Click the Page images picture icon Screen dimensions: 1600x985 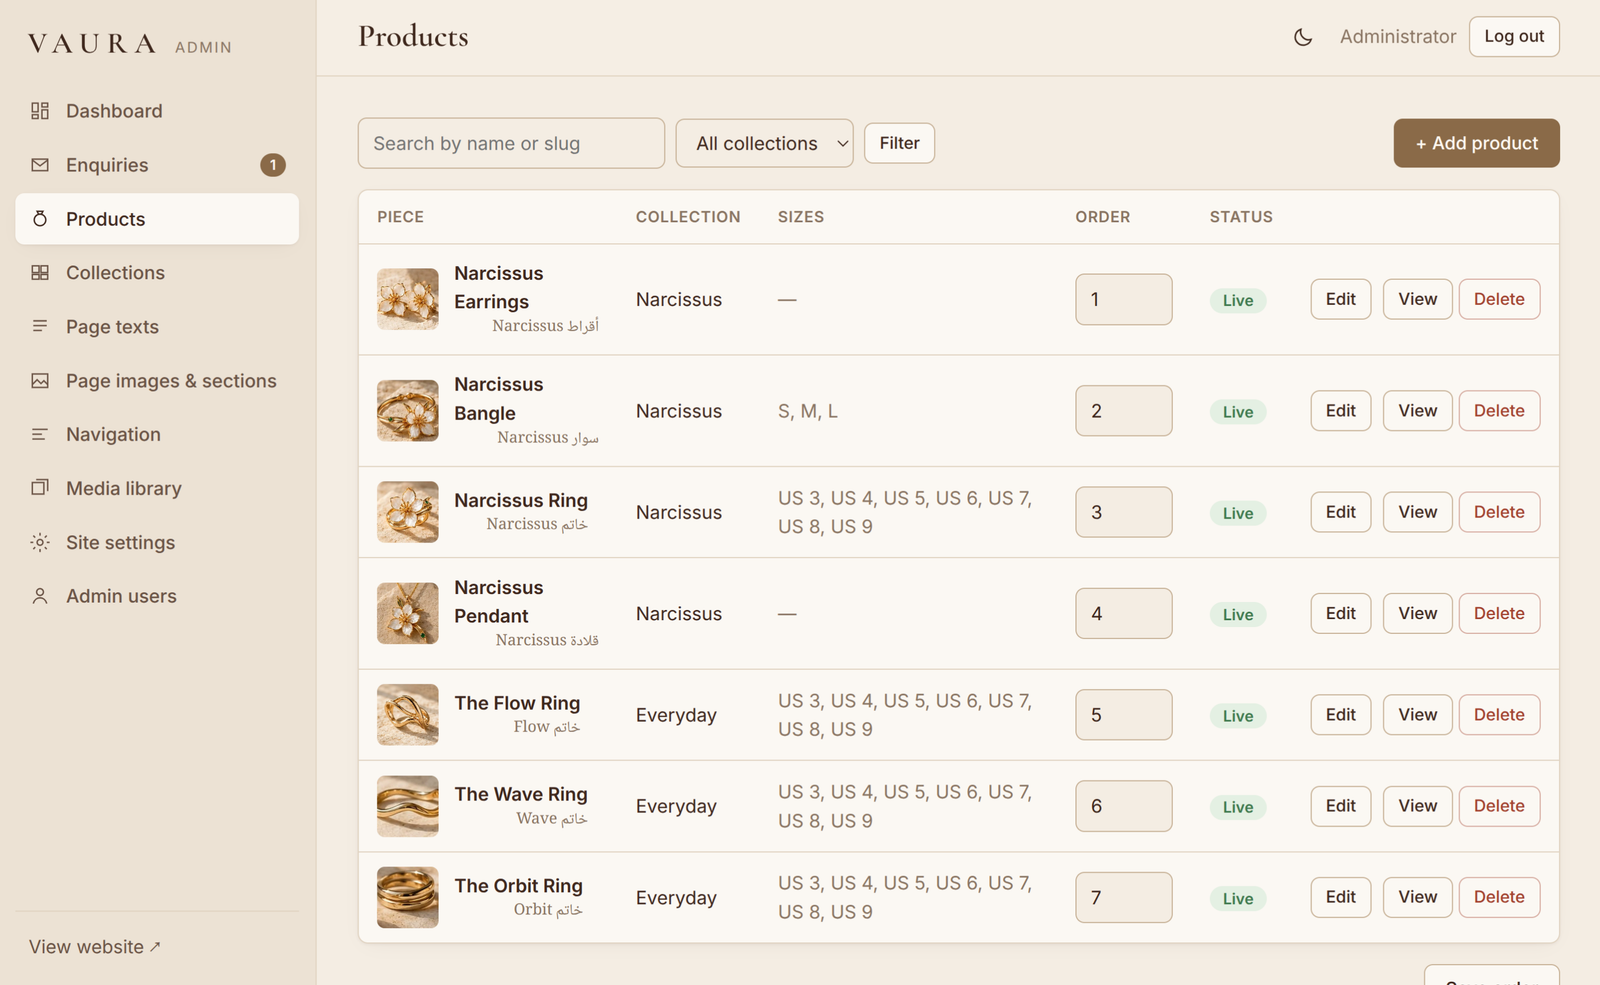40,381
